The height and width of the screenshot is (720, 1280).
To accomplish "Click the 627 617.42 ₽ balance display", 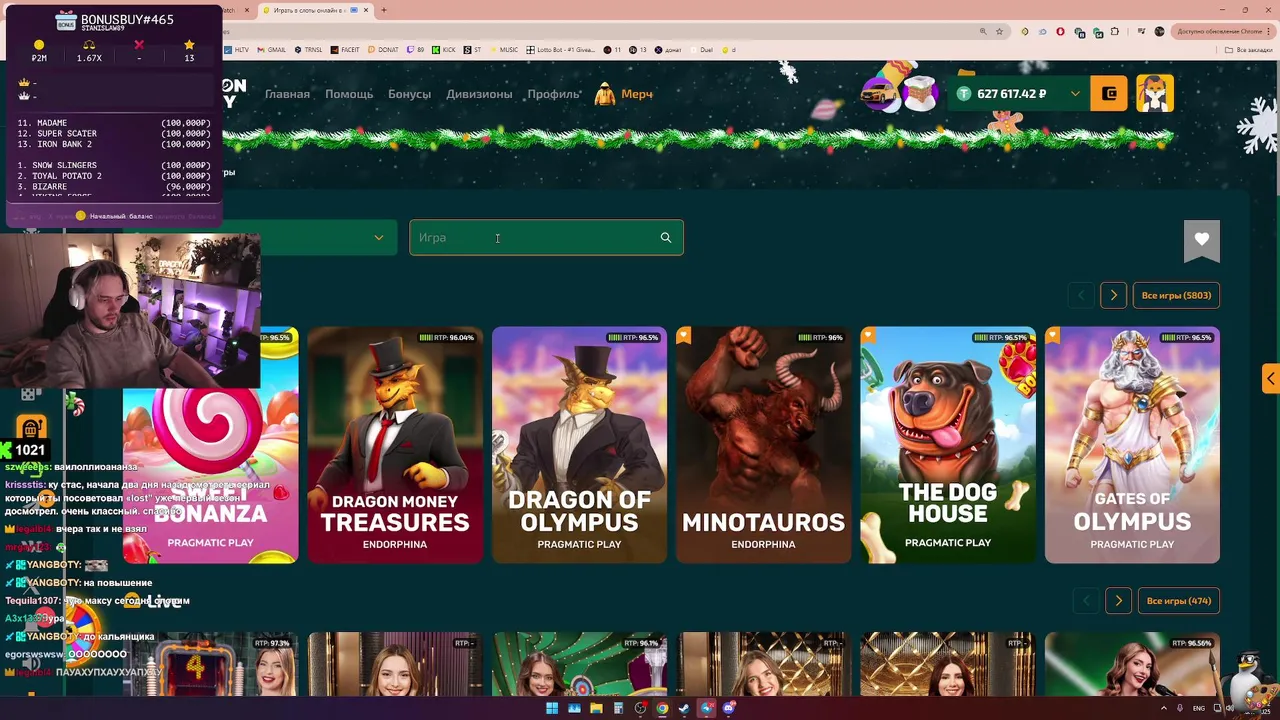I will coord(1011,94).
